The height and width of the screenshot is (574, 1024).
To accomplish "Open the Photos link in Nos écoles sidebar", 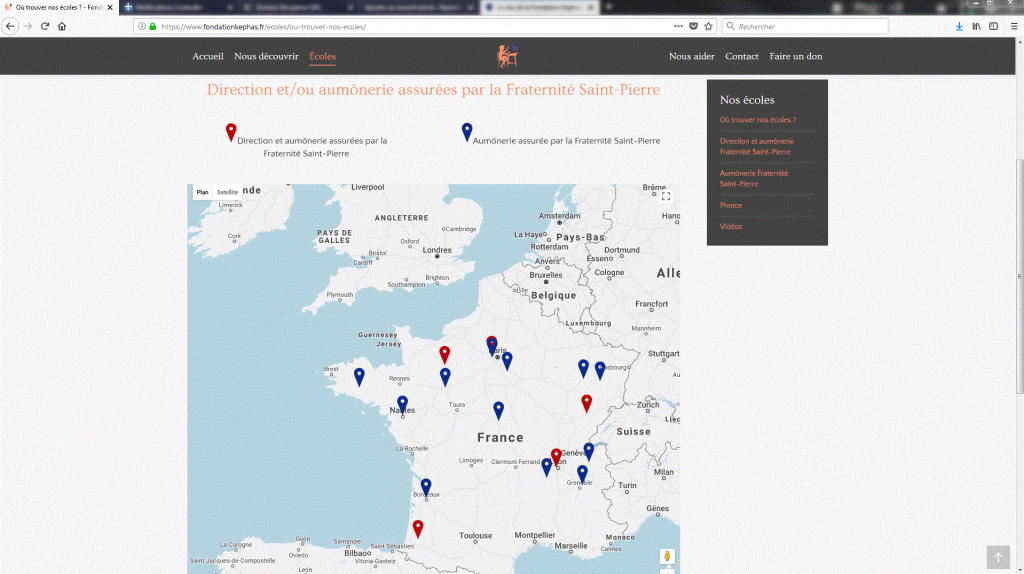I will (731, 205).
